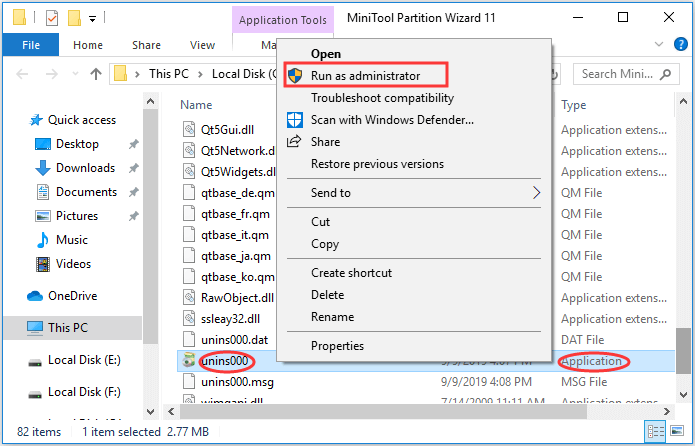Open the Customize Quick Access Toolbar dropdown
Screen dimensions: 695x446
tap(92, 19)
